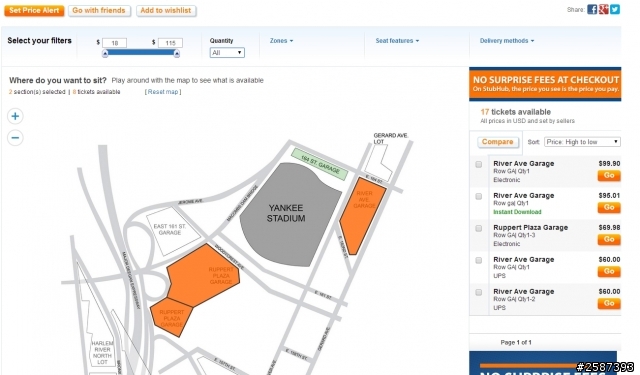Viewport: 640px width, 375px height.
Task: Click Go with friends button
Action: (x=99, y=11)
